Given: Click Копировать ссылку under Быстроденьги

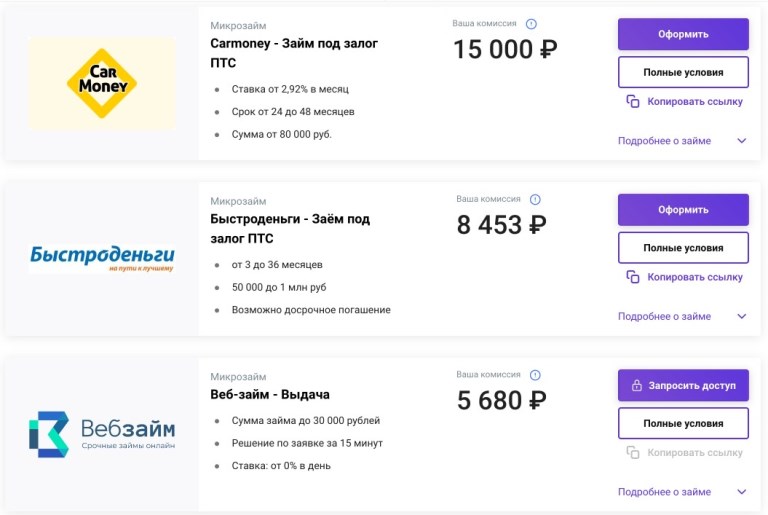Looking at the screenshot, I should point(694,277).
